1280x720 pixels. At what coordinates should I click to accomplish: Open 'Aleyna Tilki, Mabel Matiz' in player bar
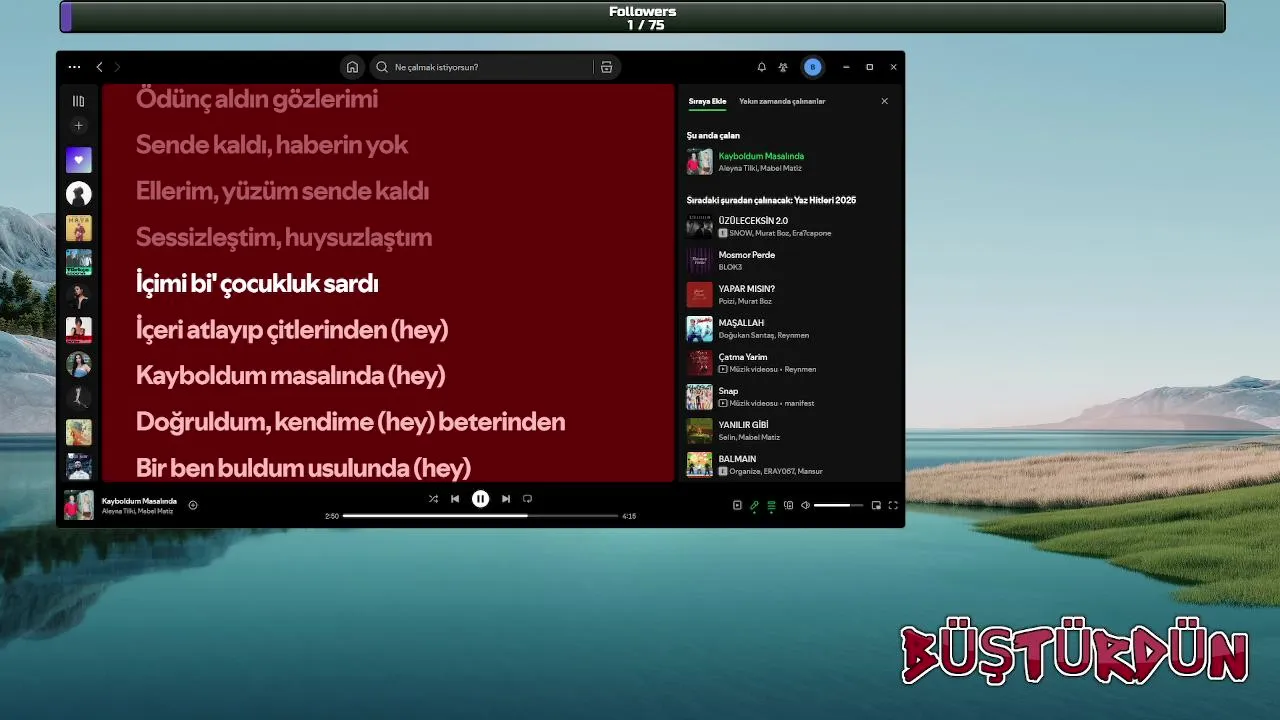tap(137, 511)
